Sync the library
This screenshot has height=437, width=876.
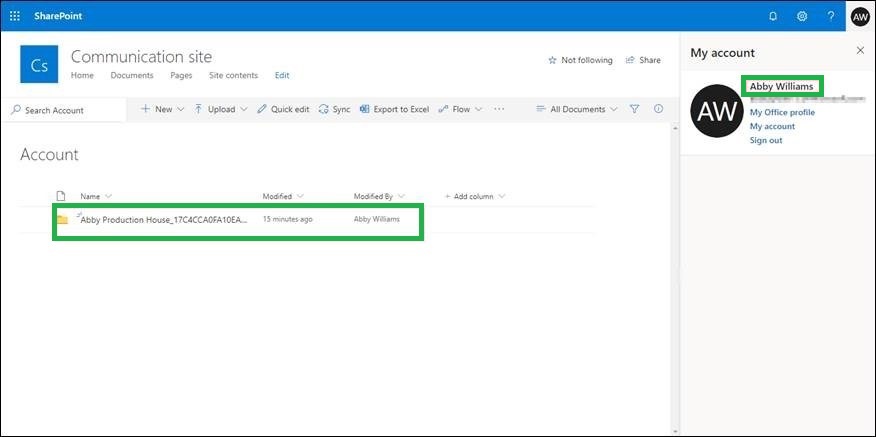click(335, 110)
